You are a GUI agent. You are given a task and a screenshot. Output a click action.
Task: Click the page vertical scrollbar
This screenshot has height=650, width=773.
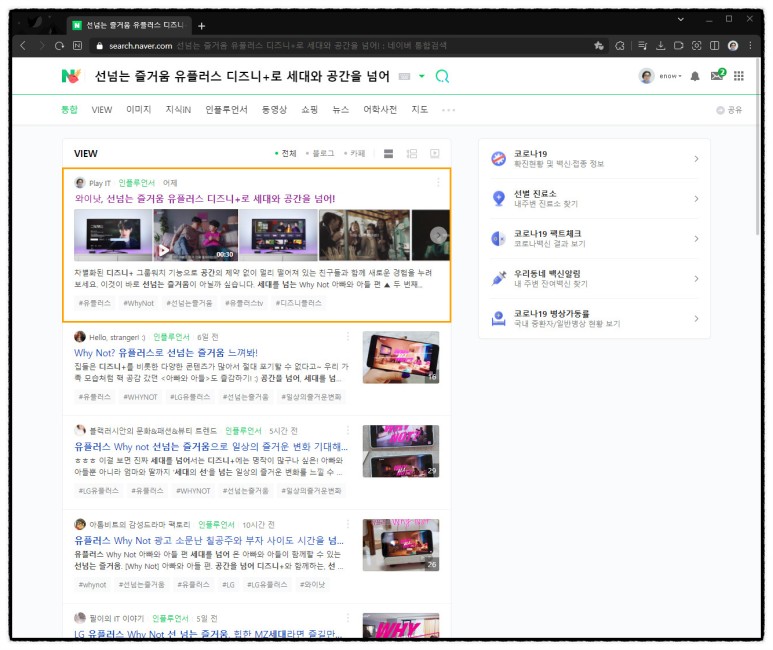[758, 148]
